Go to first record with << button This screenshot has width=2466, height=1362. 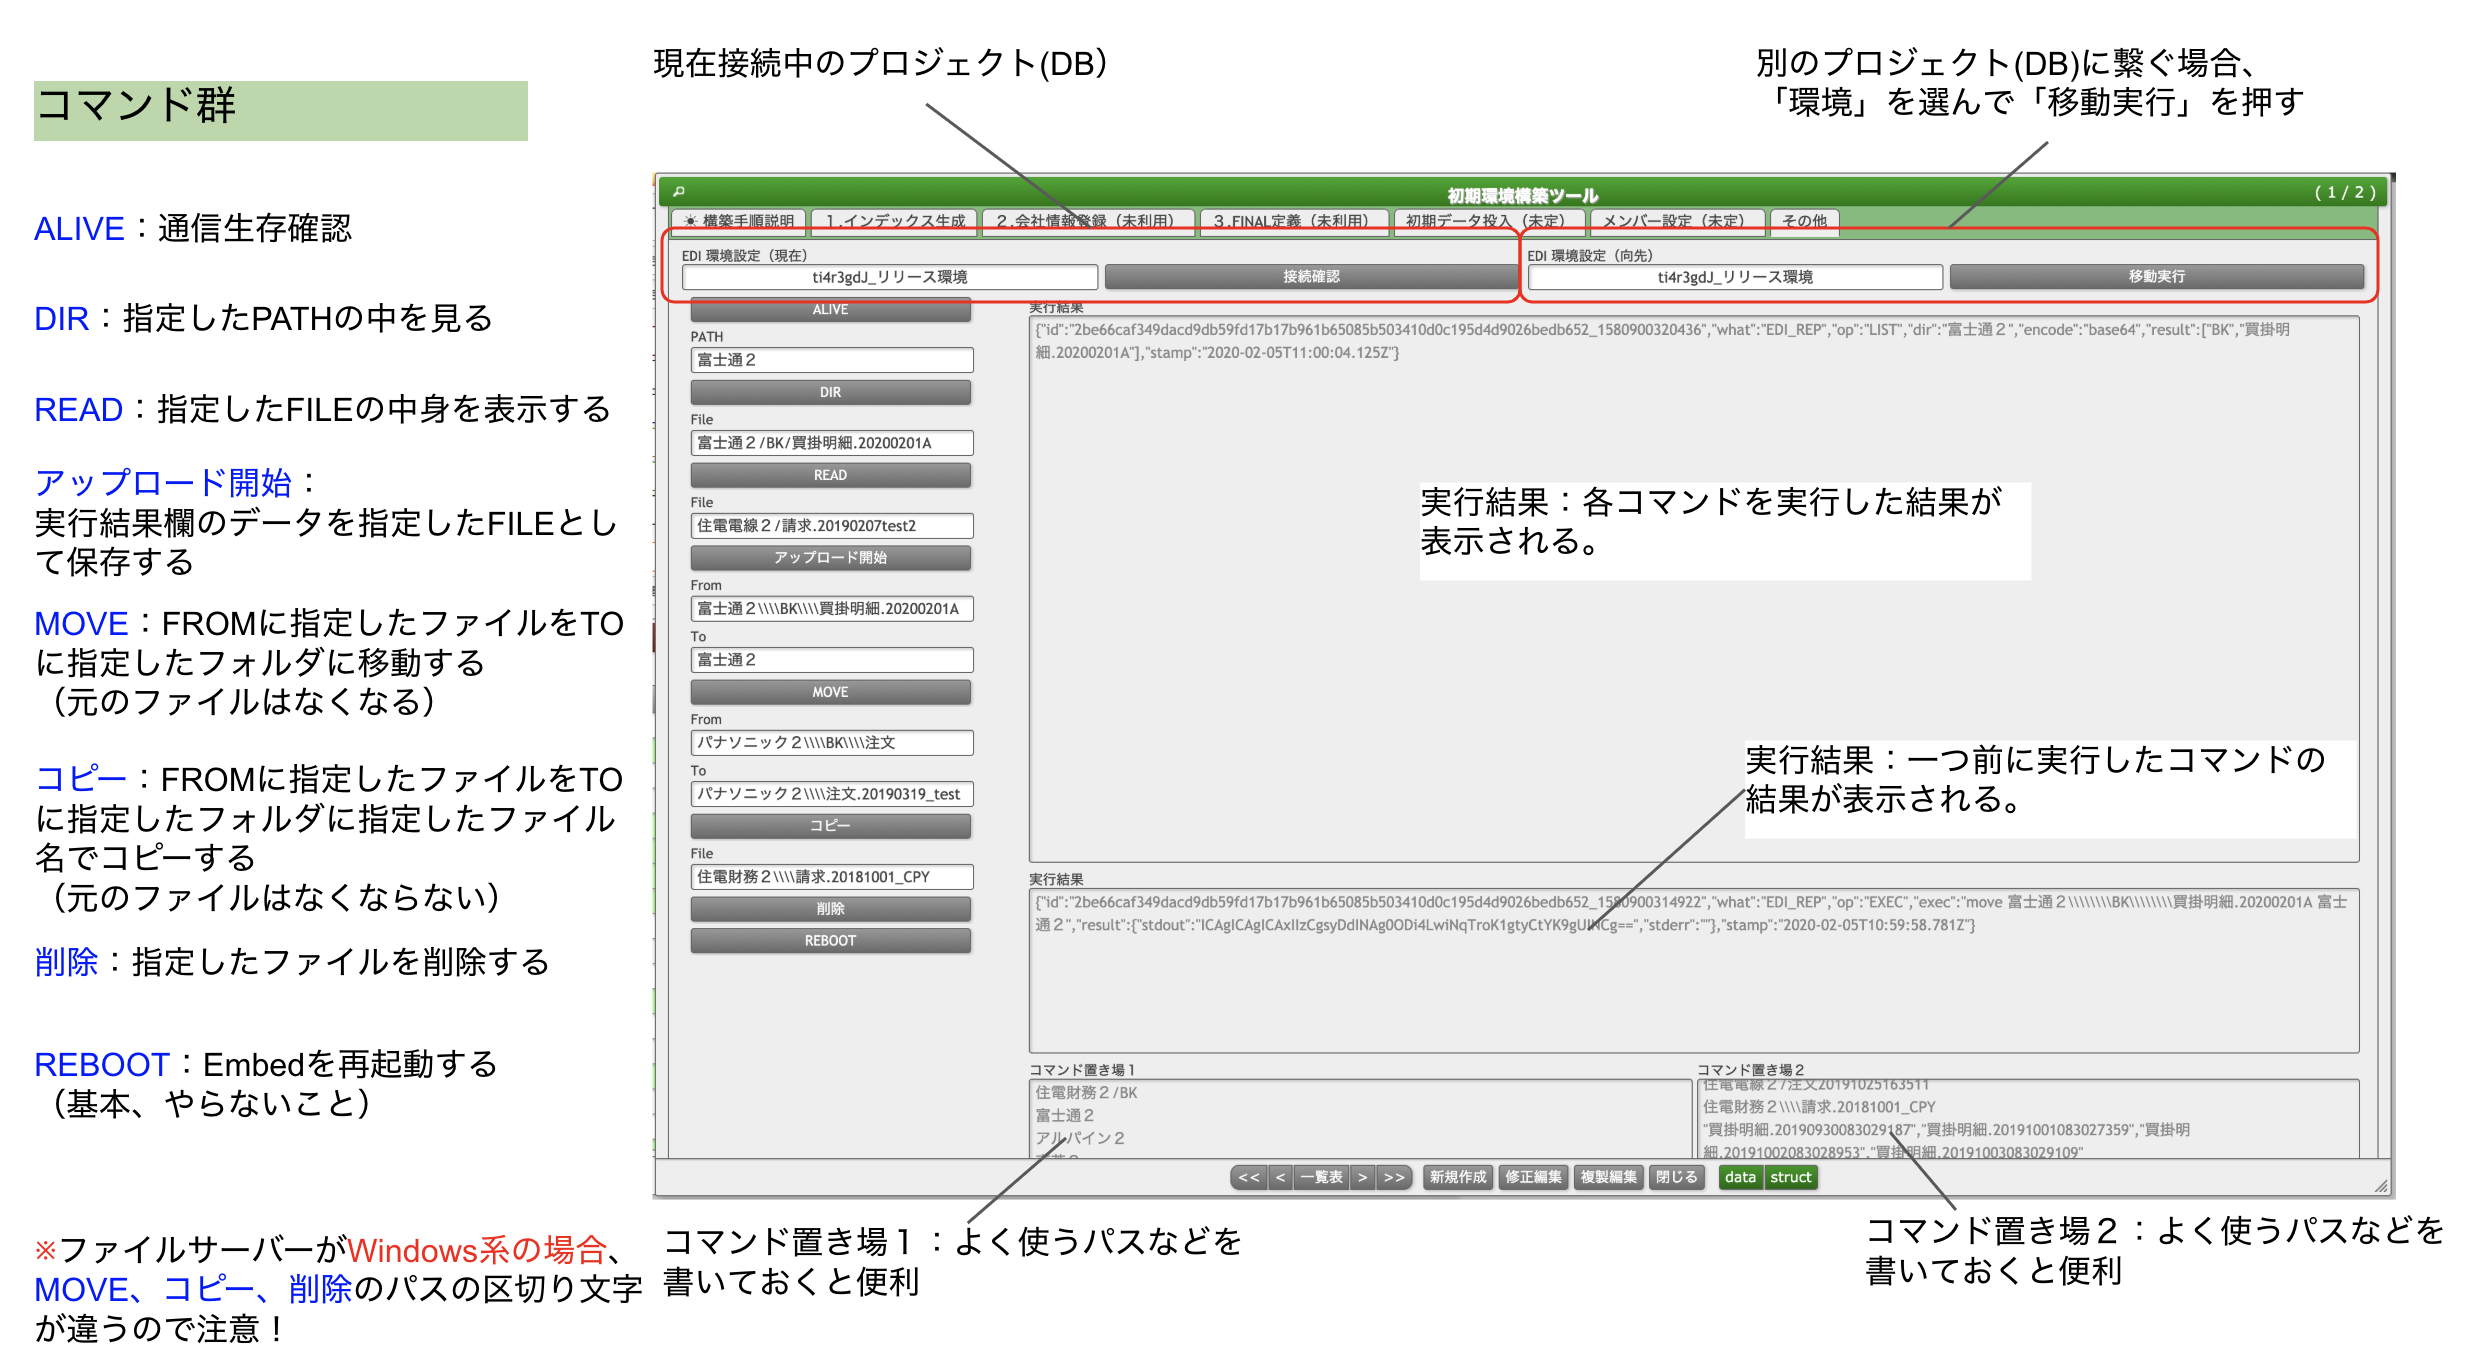tap(1249, 1178)
